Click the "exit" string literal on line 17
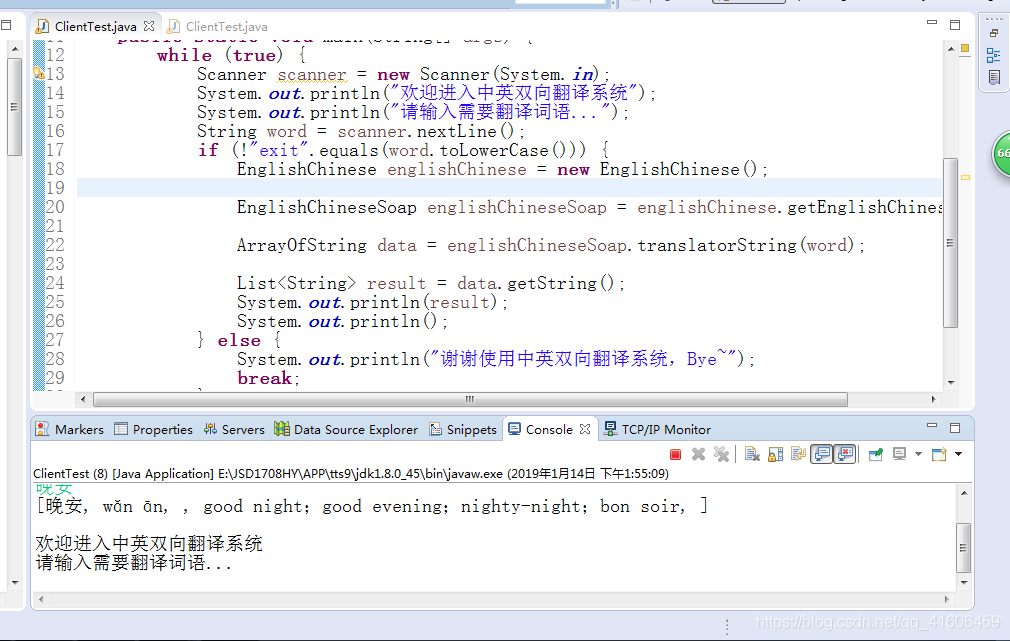Viewport: 1010px width, 641px height. [279, 151]
